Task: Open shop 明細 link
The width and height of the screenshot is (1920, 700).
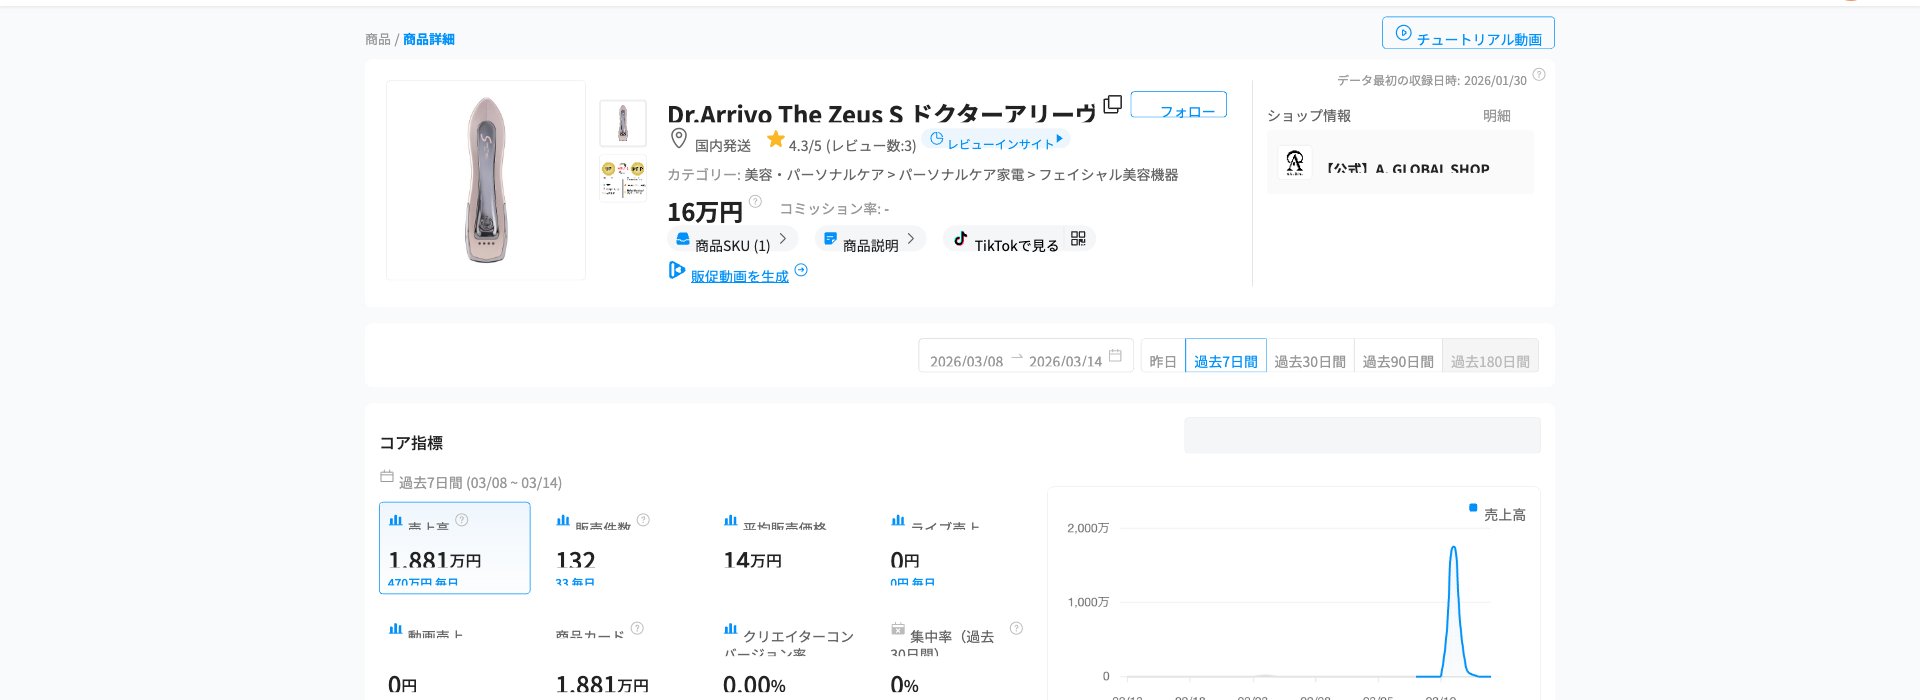Action: (x=1496, y=116)
